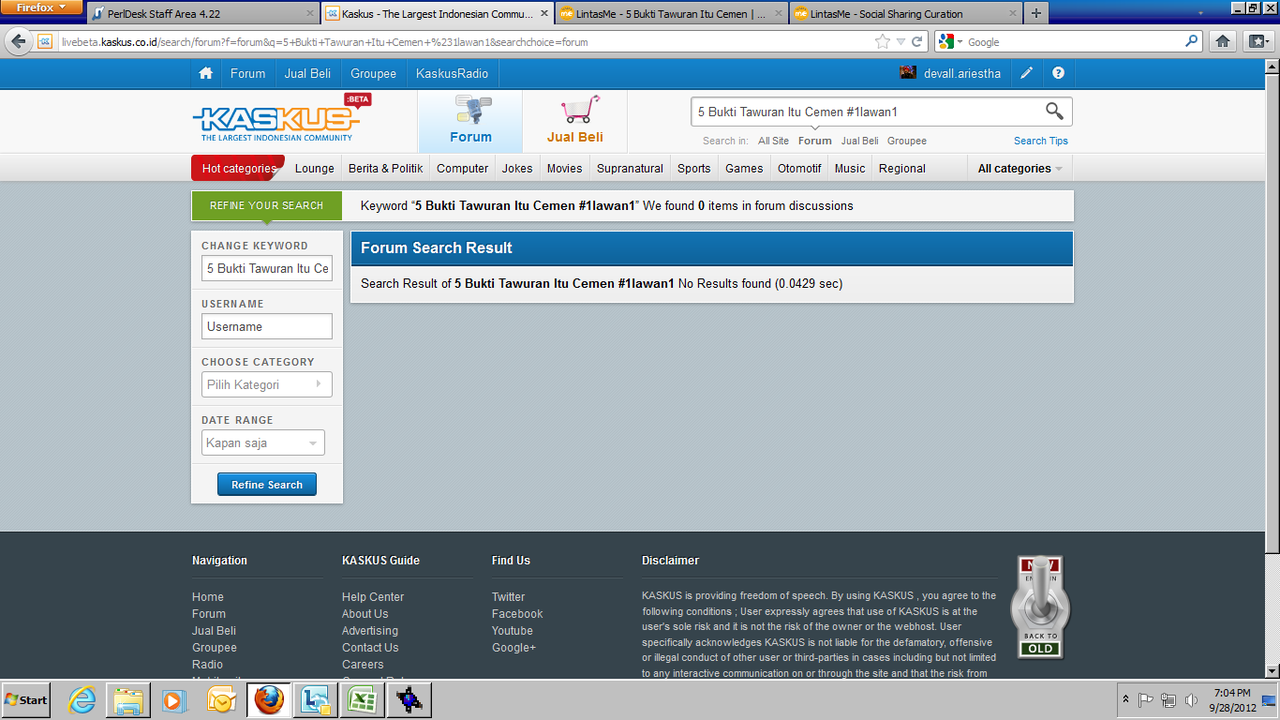
Task: Open the Otomotif category
Action: click(x=799, y=168)
